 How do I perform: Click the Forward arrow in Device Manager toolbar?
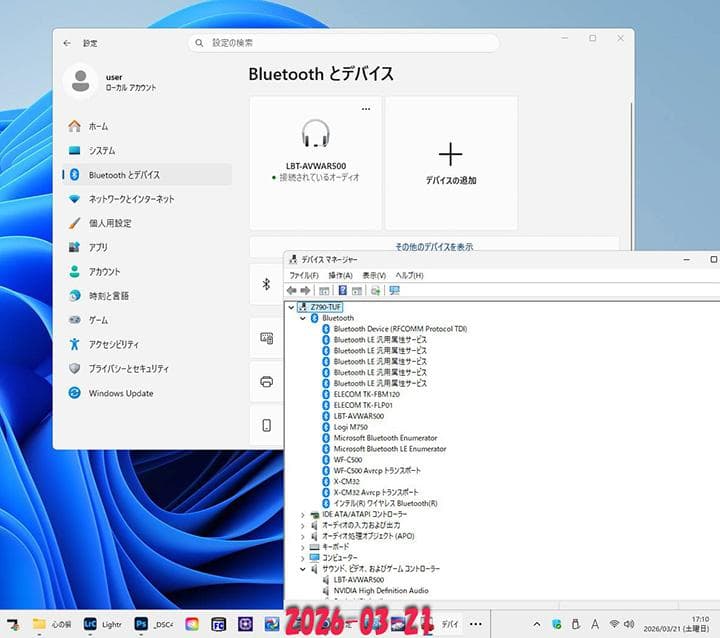click(x=305, y=290)
